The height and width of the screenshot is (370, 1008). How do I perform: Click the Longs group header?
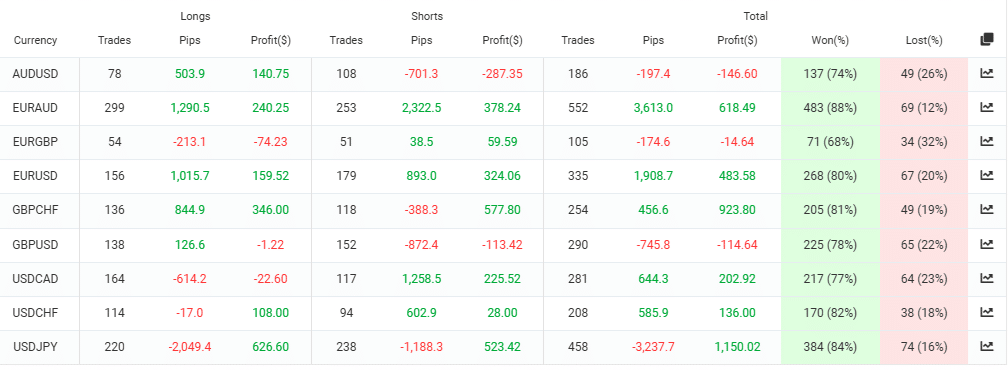[195, 16]
